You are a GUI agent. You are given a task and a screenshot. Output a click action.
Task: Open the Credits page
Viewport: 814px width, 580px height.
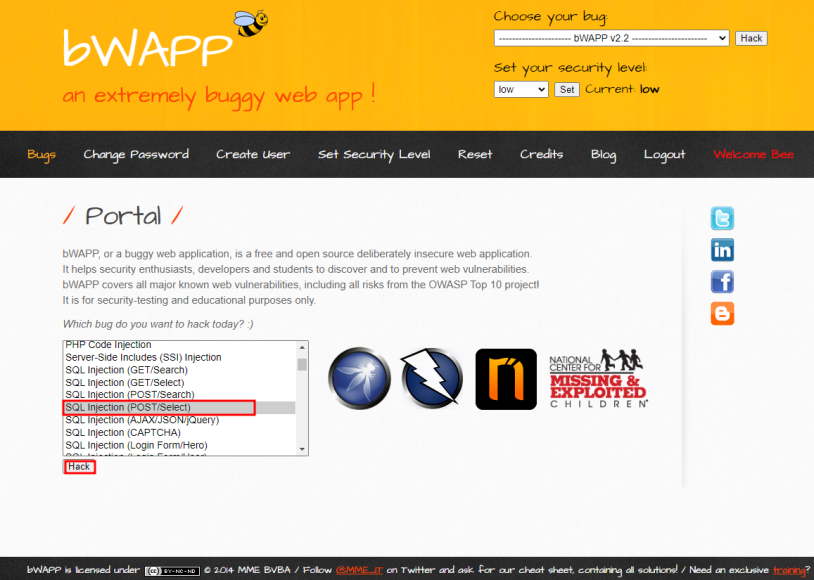coord(541,154)
